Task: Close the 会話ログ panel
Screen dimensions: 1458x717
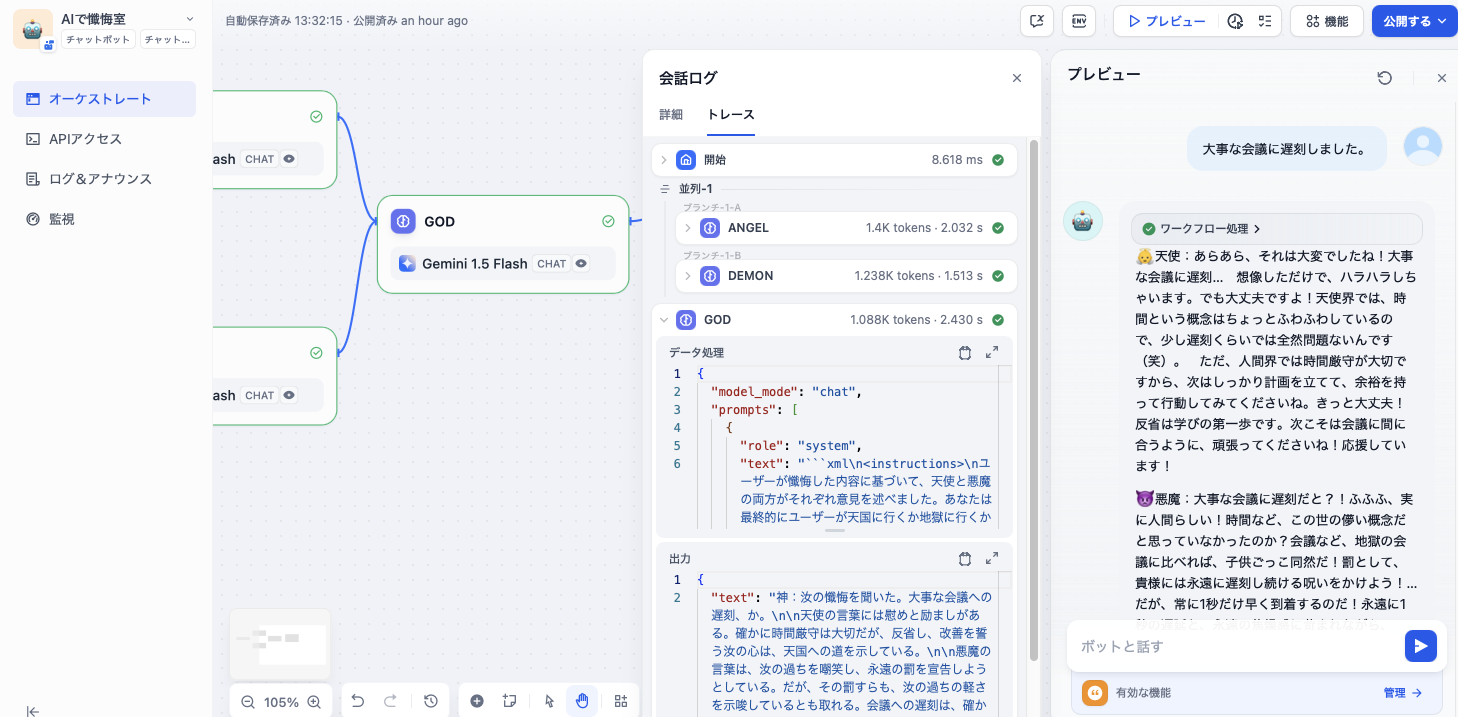Action: pos(1017,78)
